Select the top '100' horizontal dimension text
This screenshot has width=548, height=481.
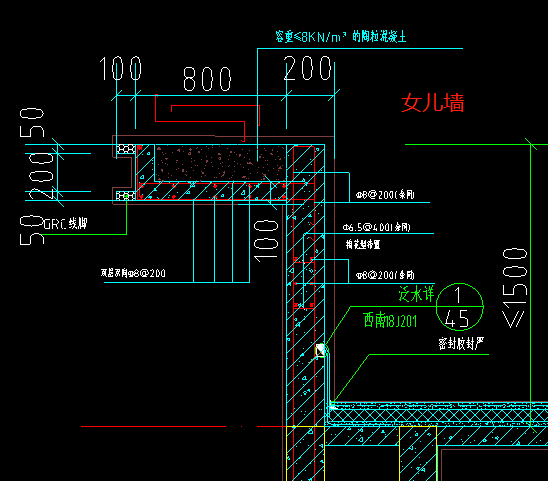pyautogui.click(x=121, y=69)
